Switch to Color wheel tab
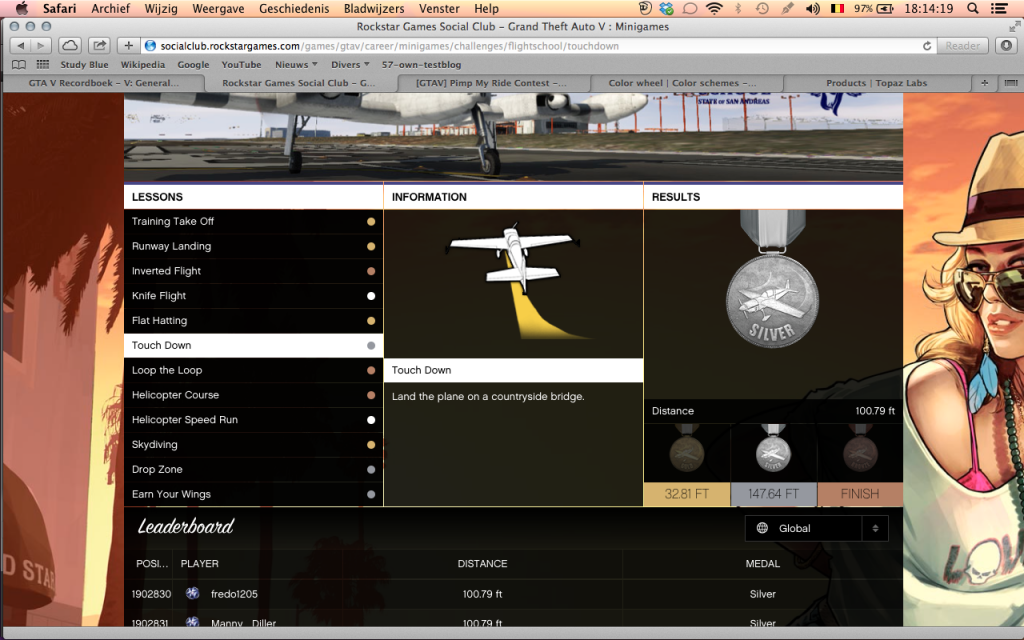The height and width of the screenshot is (640, 1024). (x=682, y=83)
